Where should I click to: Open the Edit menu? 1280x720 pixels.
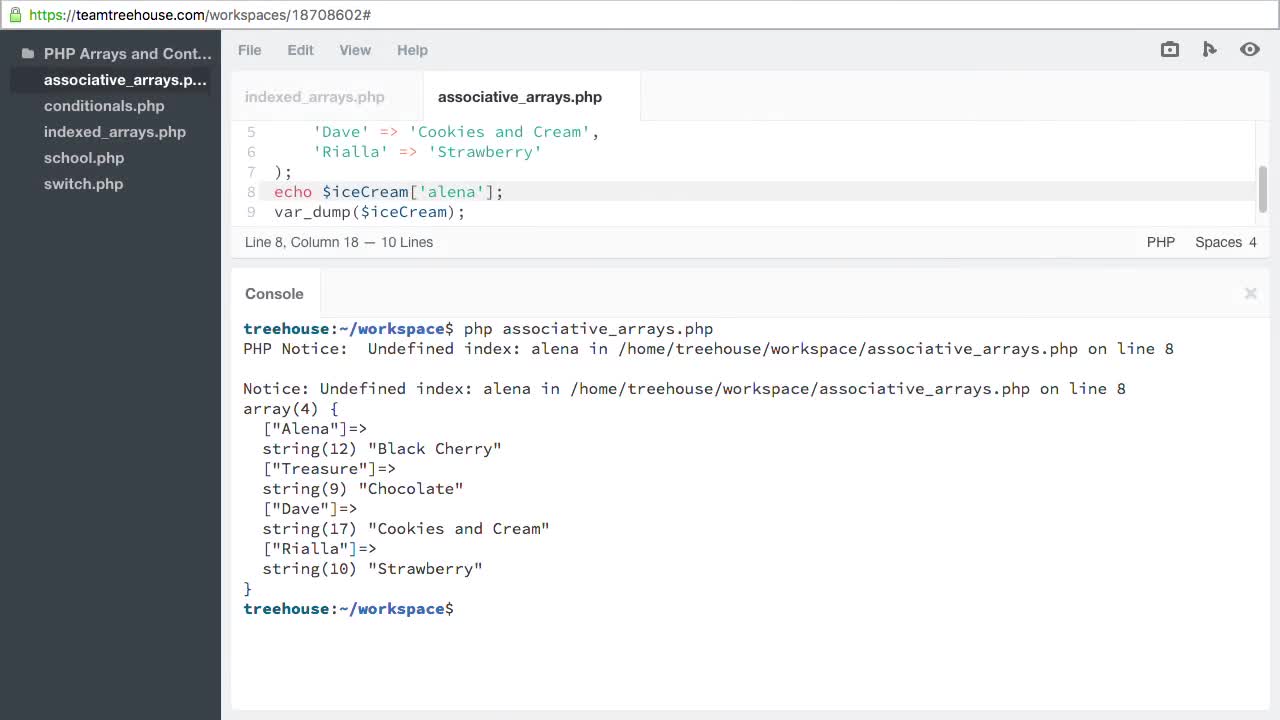(x=300, y=50)
